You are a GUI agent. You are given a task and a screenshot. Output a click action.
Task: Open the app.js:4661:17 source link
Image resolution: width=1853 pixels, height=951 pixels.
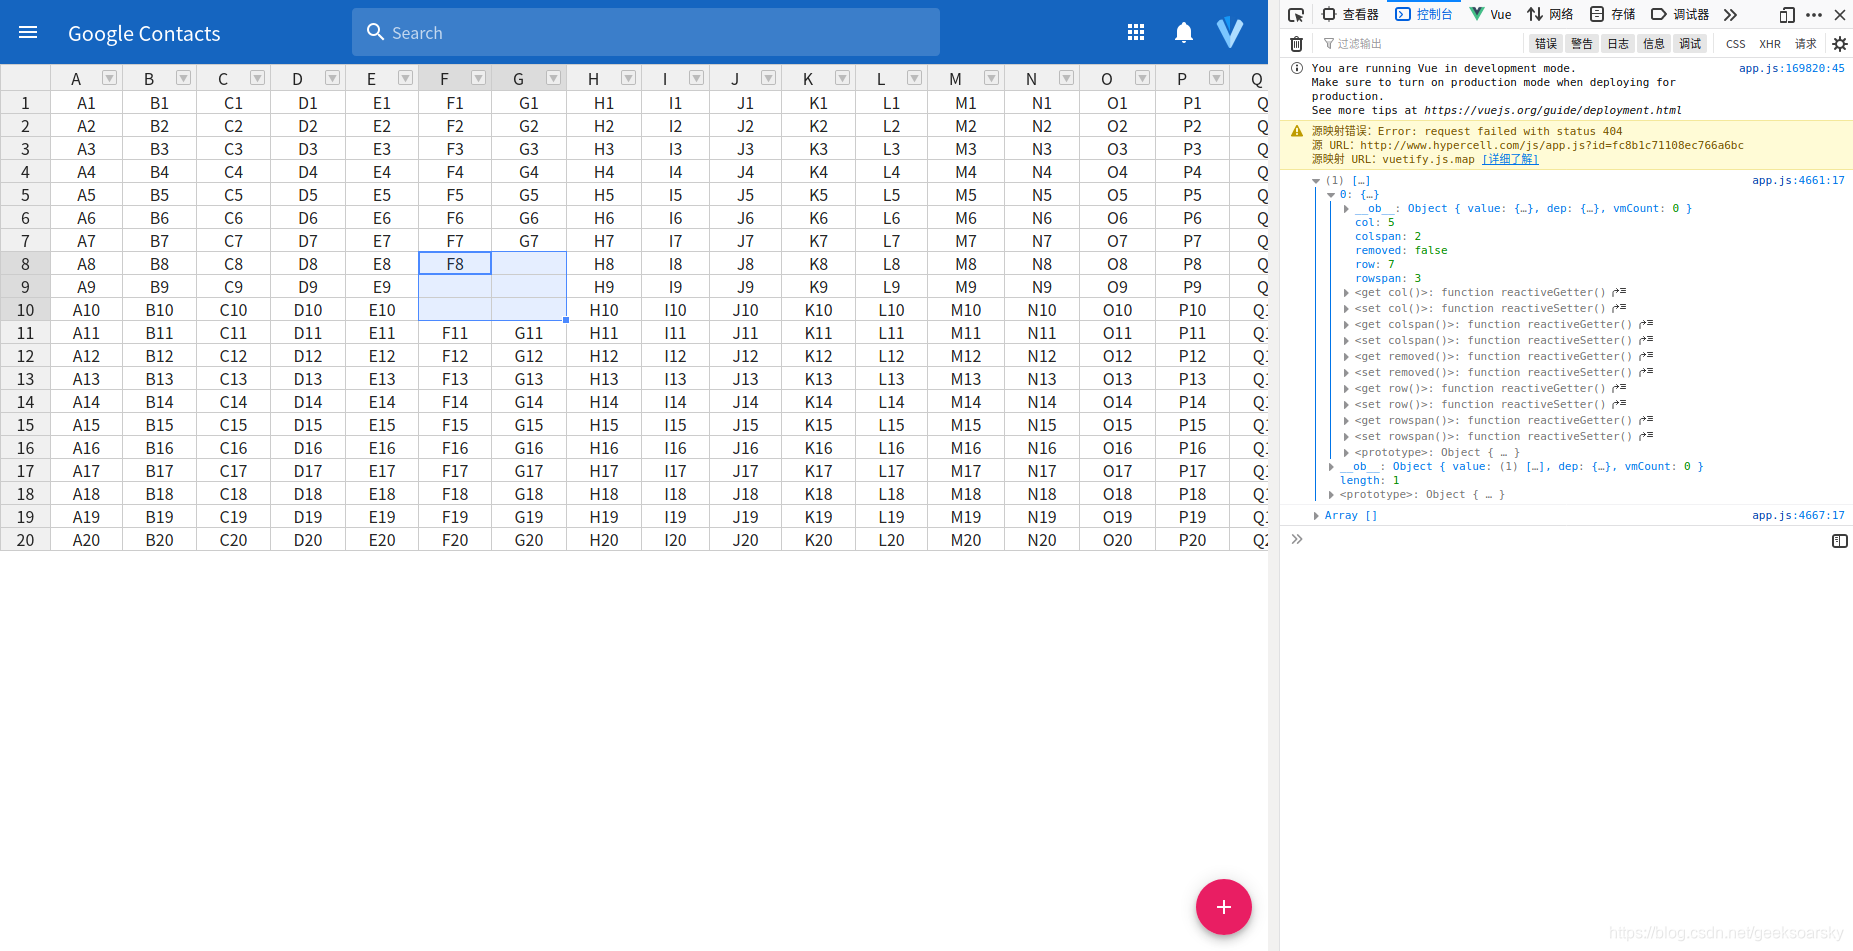1798,180
